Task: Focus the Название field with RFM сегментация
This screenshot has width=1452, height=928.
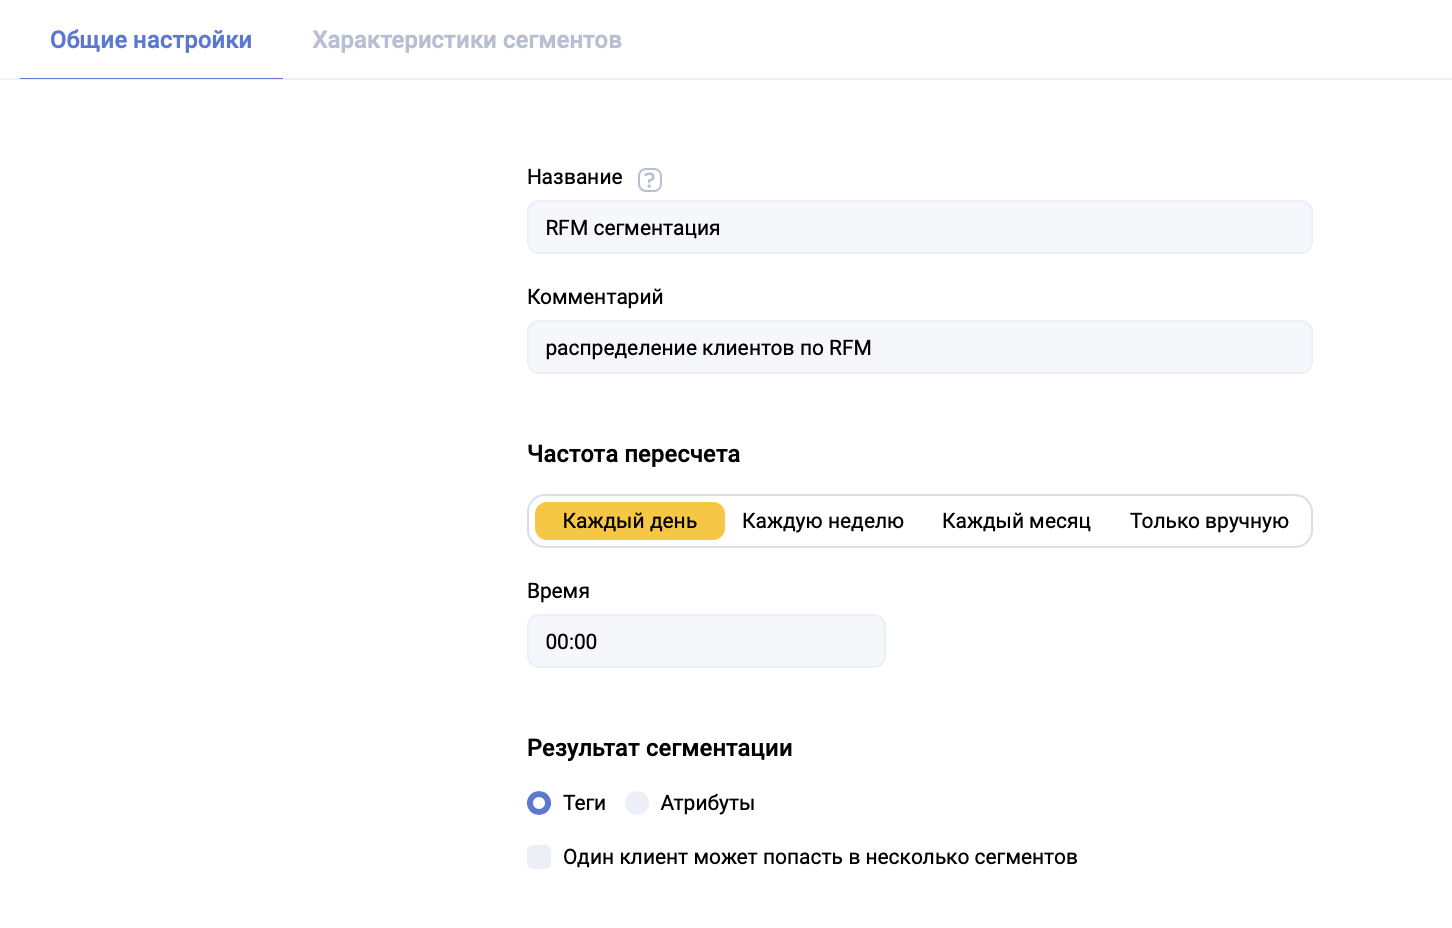Action: click(x=919, y=228)
